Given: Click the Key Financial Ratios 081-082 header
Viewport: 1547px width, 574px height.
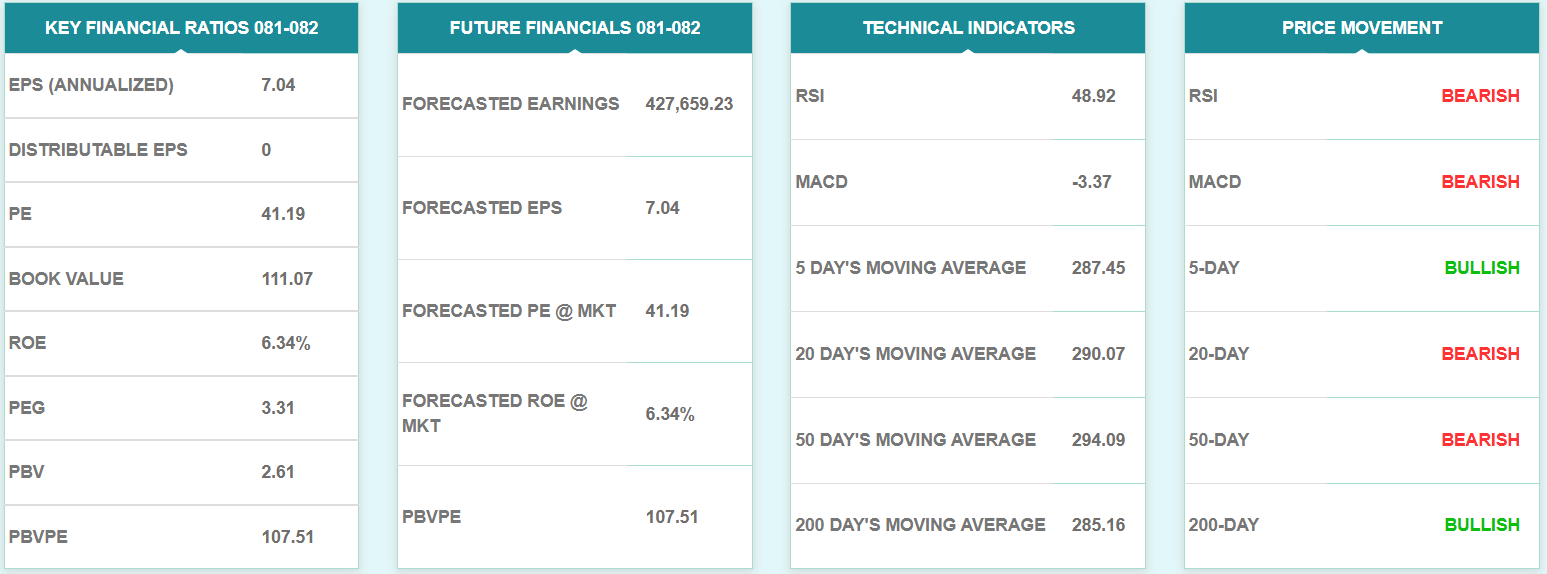Looking at the screenshot, I should (181, 28).
